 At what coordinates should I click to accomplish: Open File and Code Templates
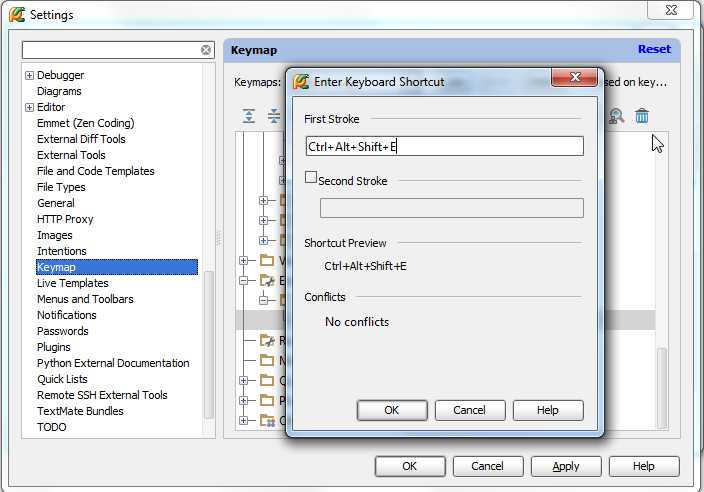96,171
